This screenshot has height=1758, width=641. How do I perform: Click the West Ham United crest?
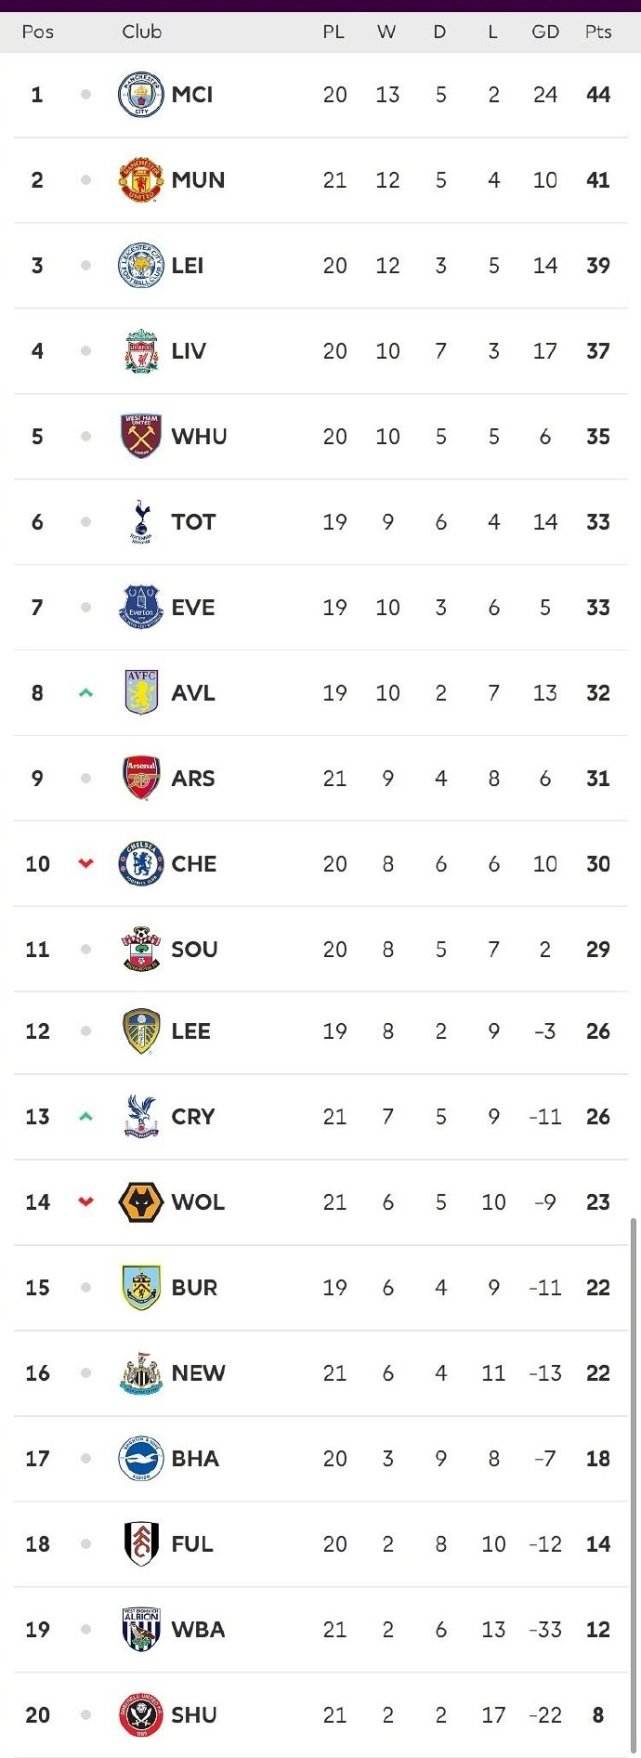pyautogui.click(x=141, y=437)
